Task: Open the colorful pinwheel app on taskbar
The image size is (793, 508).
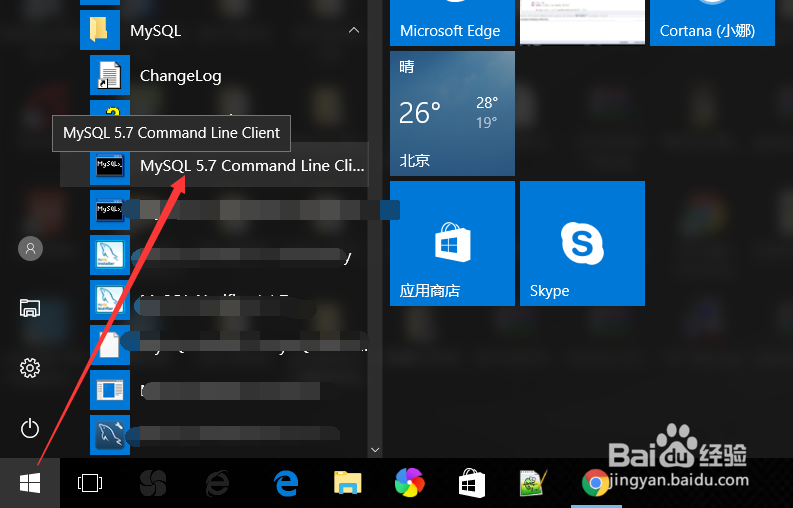Action: click(x=410, y=482)
